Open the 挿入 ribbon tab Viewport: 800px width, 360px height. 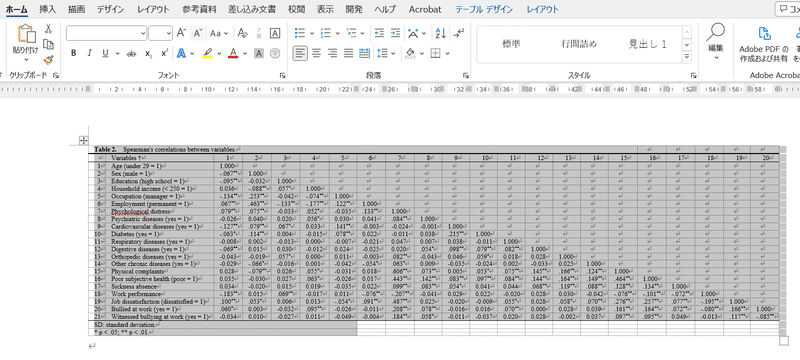point(47,9)
